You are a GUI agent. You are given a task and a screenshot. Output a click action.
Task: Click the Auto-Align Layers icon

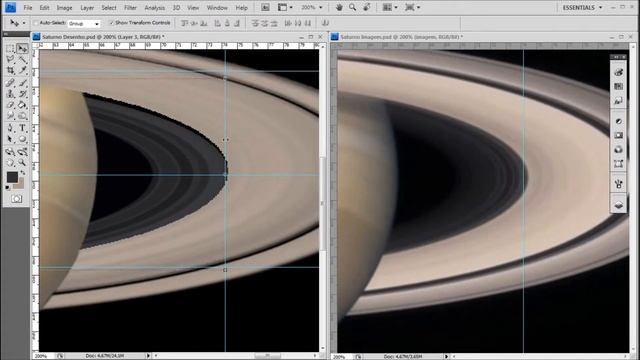click(325, 23)
